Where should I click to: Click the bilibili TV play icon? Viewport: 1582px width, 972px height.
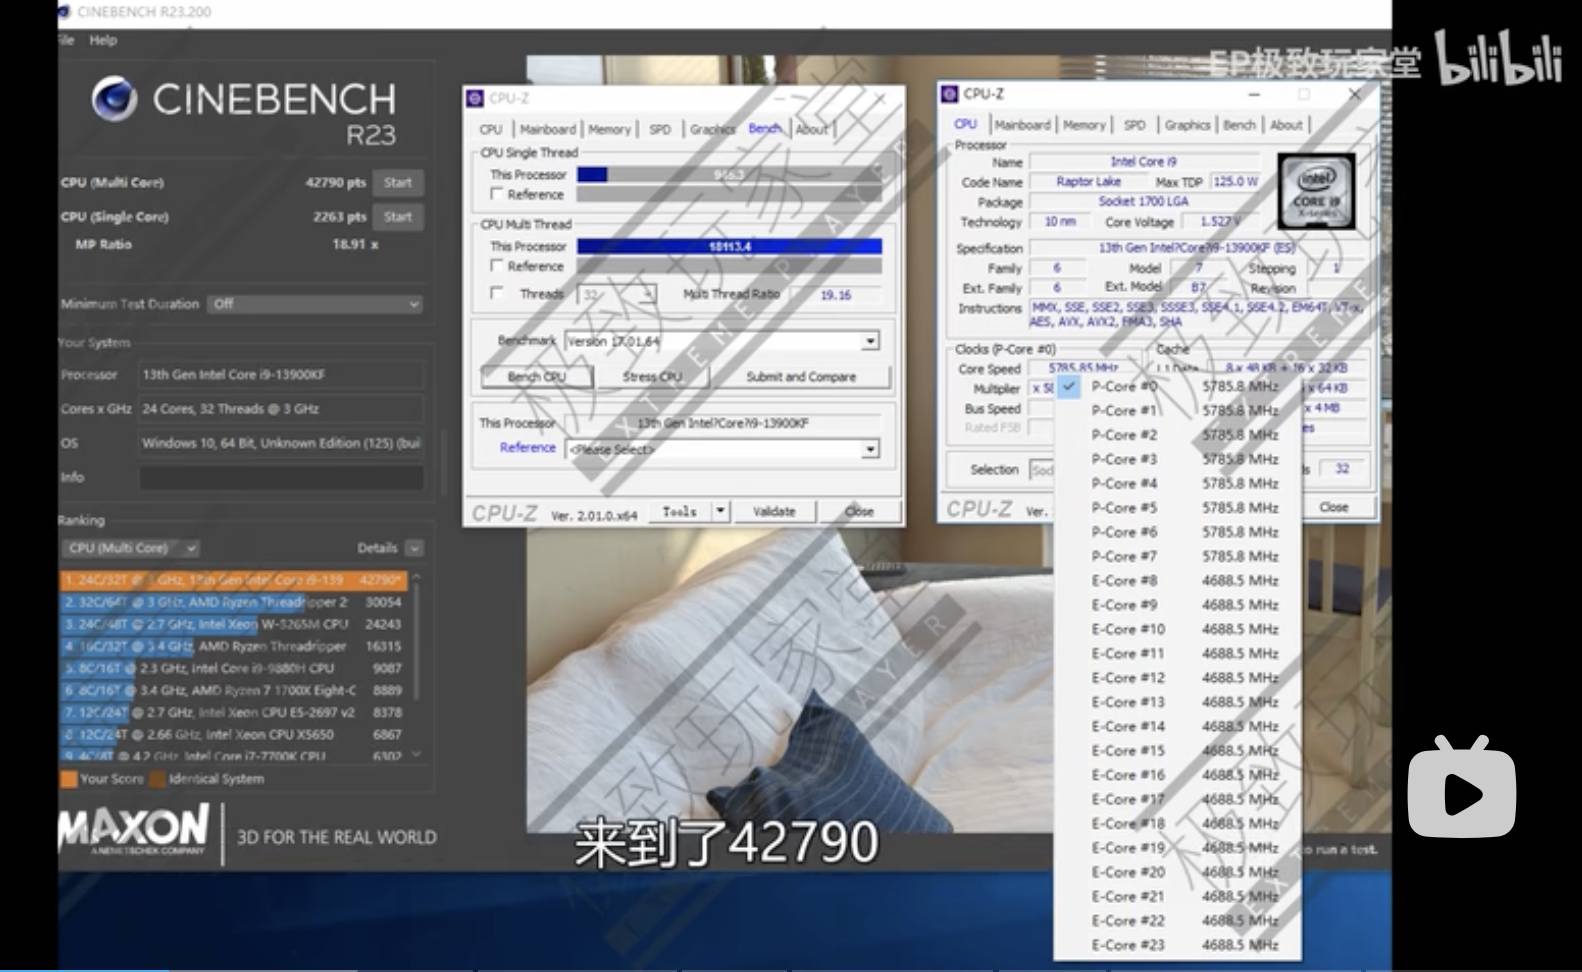1462,787
